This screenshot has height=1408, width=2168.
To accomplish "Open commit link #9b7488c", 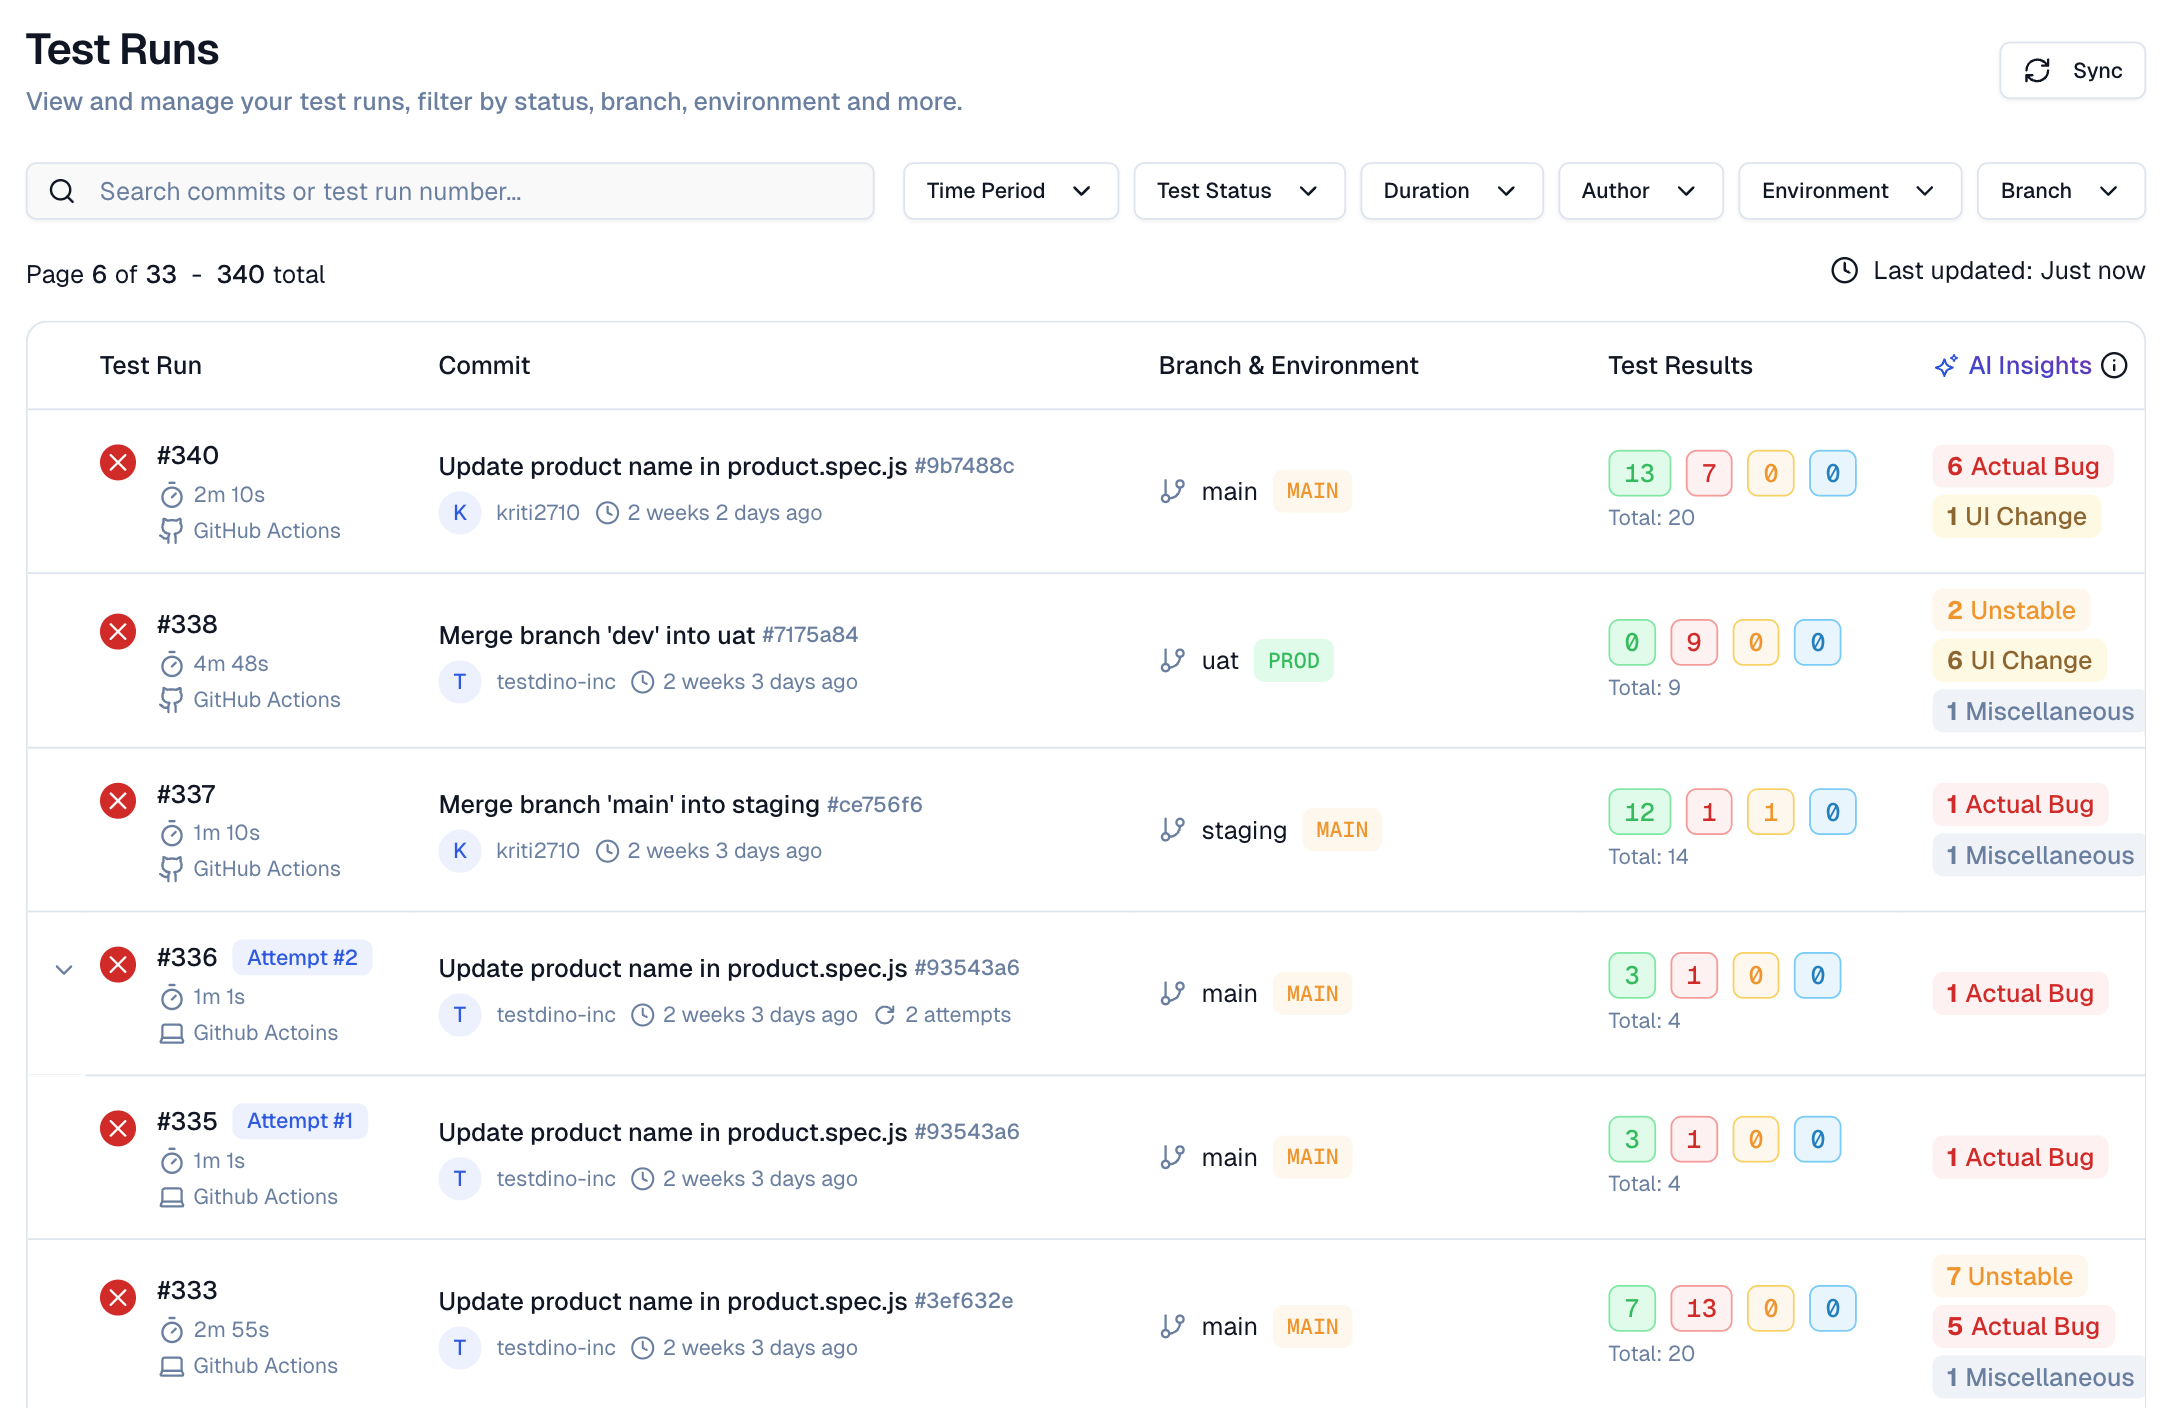I will 963,466.
